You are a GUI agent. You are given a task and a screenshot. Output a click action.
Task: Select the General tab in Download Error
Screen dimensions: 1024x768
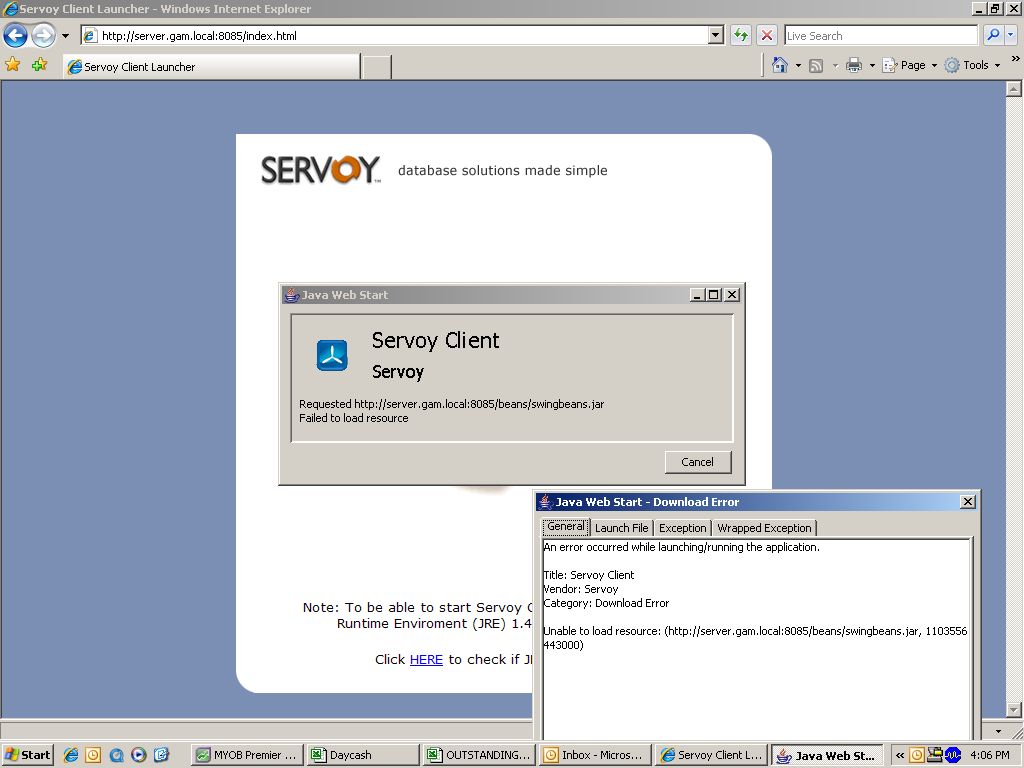point(566,526)
